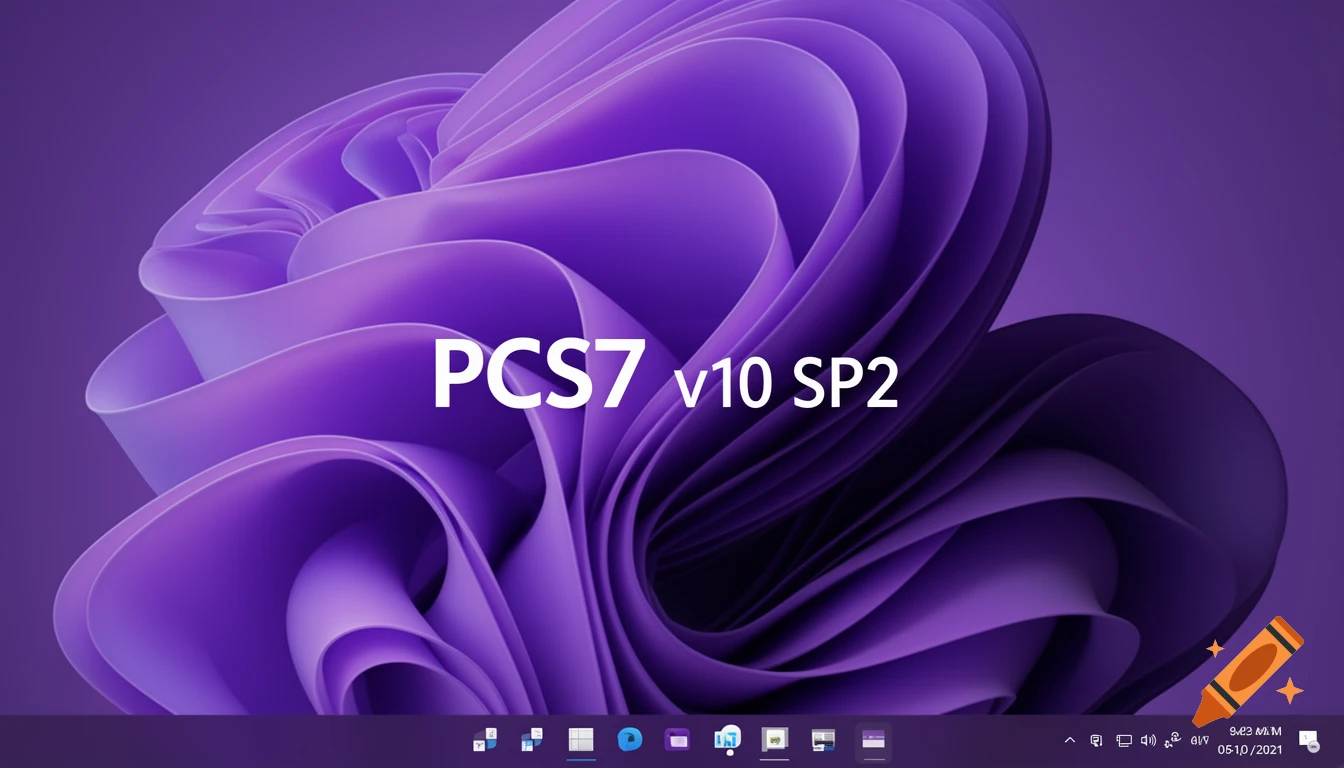Image resolution: width=1344 pixels, height=768 pixels.
Task: Open the gray framed picture taskbar app
Action: tap(775, 740)
